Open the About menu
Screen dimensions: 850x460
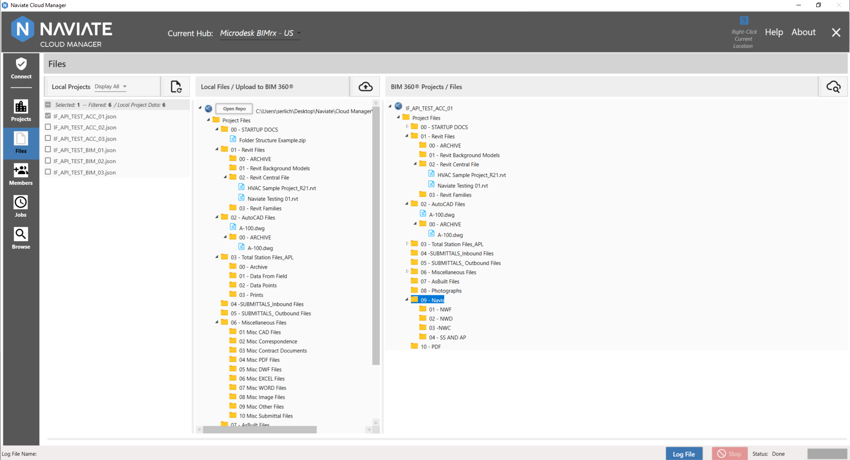(803, 32)
